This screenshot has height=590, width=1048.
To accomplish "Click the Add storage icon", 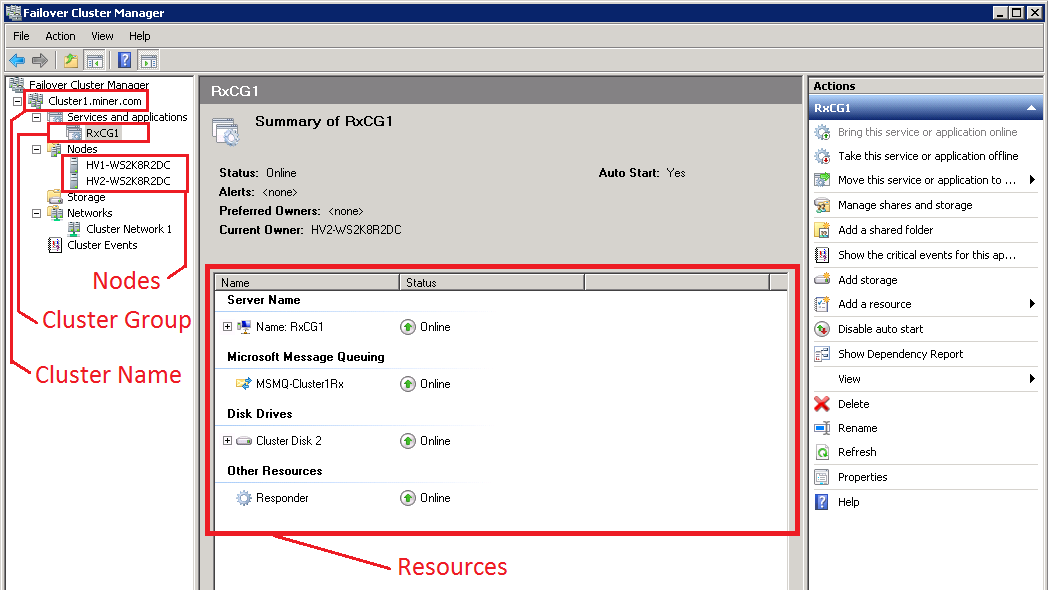I will click(x=822, y=280).
